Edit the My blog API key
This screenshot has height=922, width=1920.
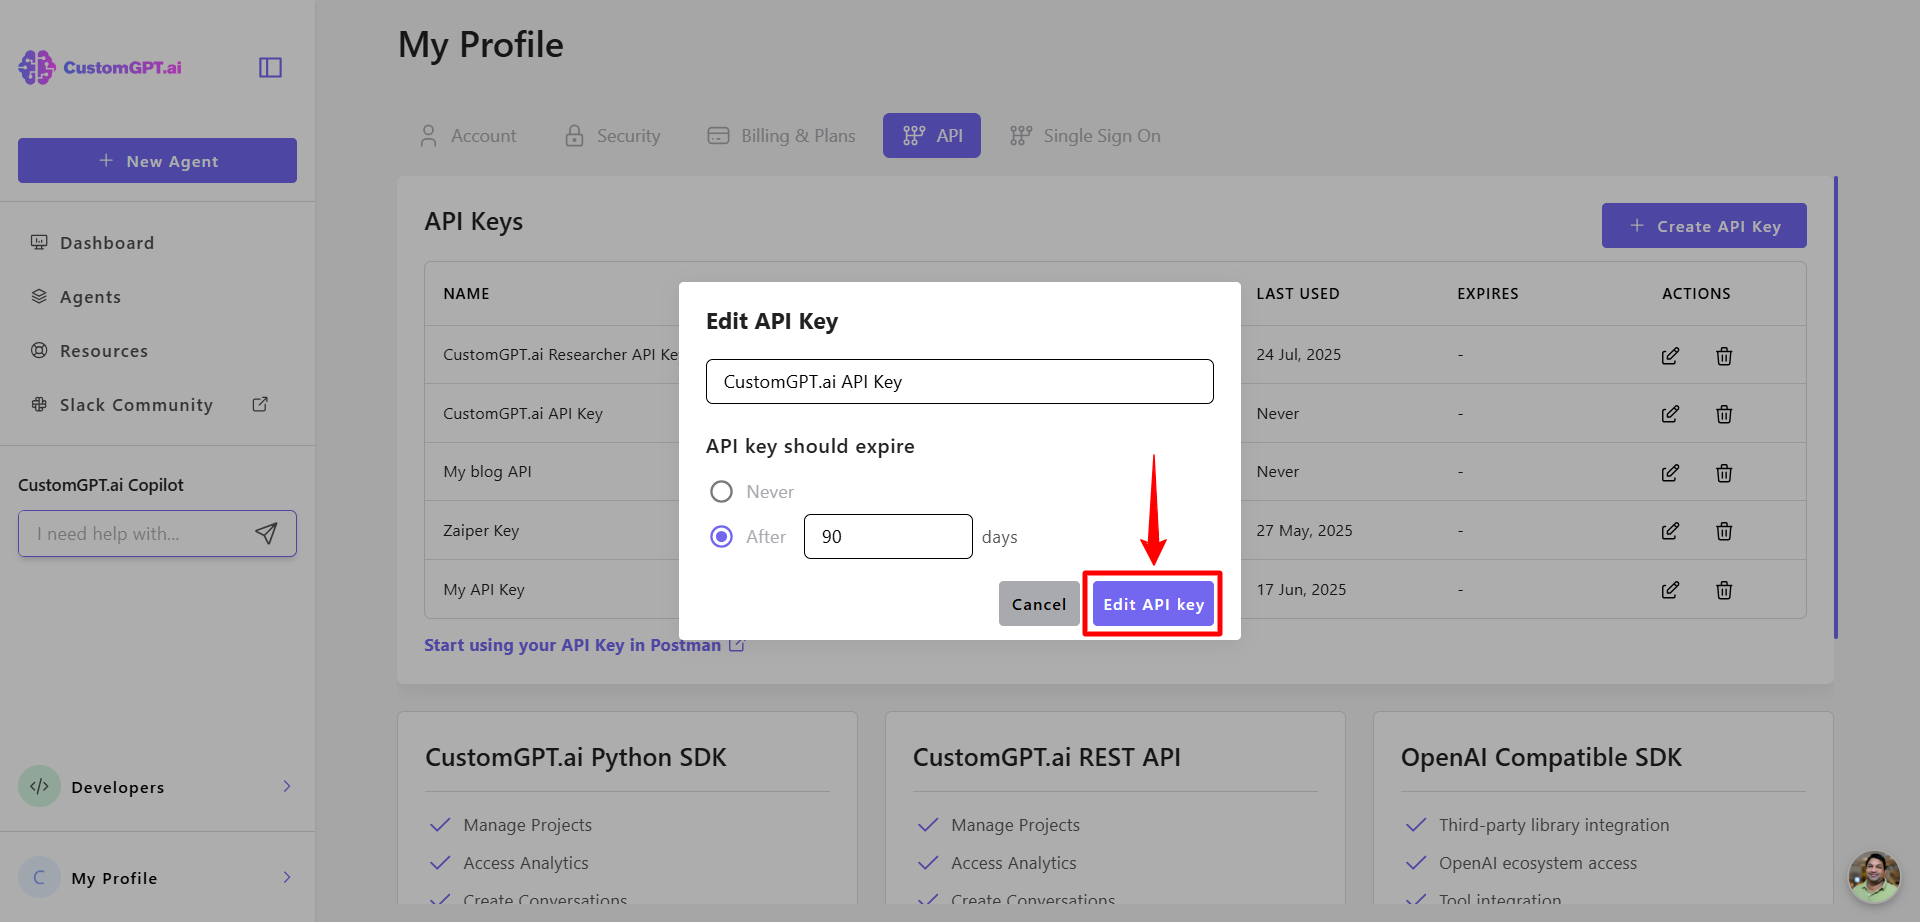(x=1670, y=473)
